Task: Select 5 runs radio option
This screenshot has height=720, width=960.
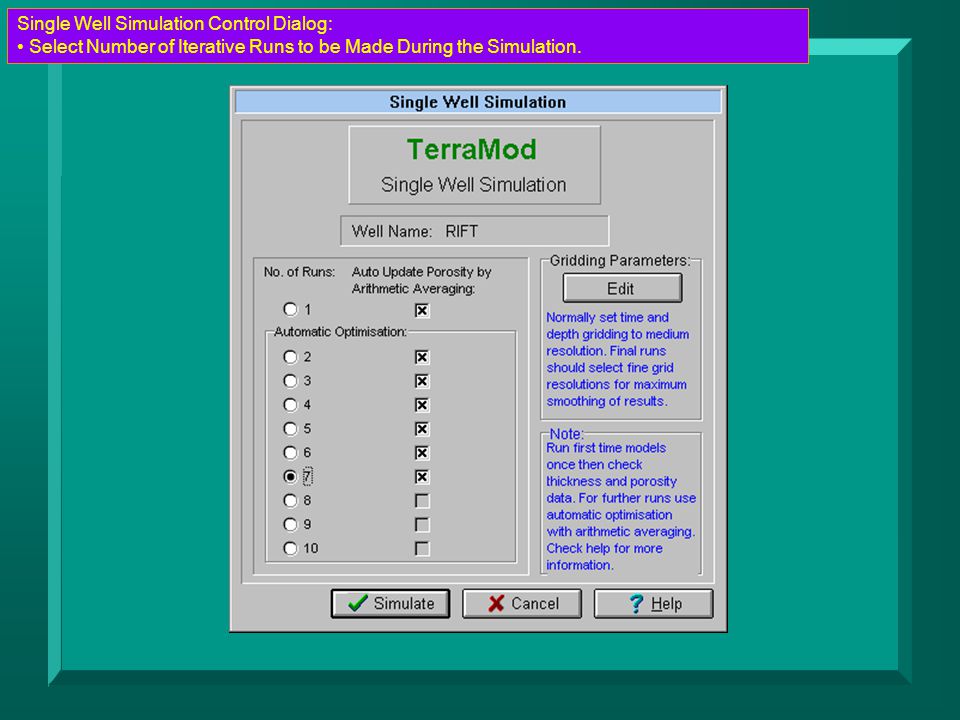Action: click(290, 429)
